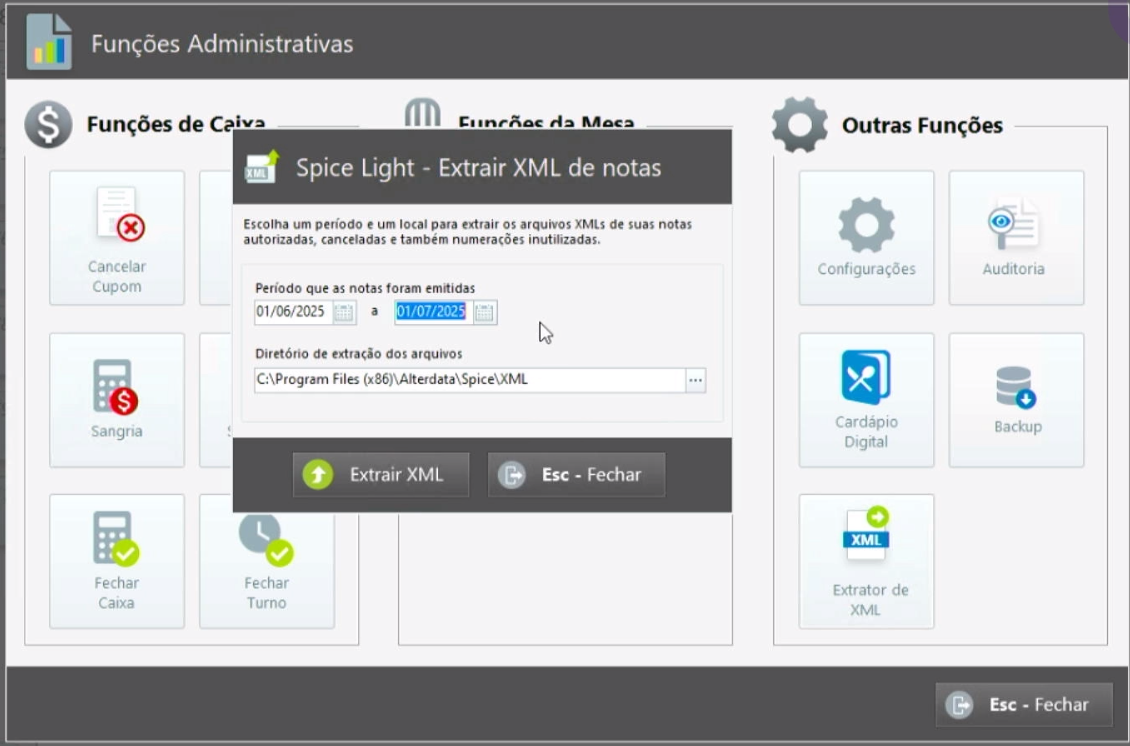The width and height of the screenshot is (1130, 746).
Task: Close the dialog with Esc - Fechar
Action: [576, 474]
